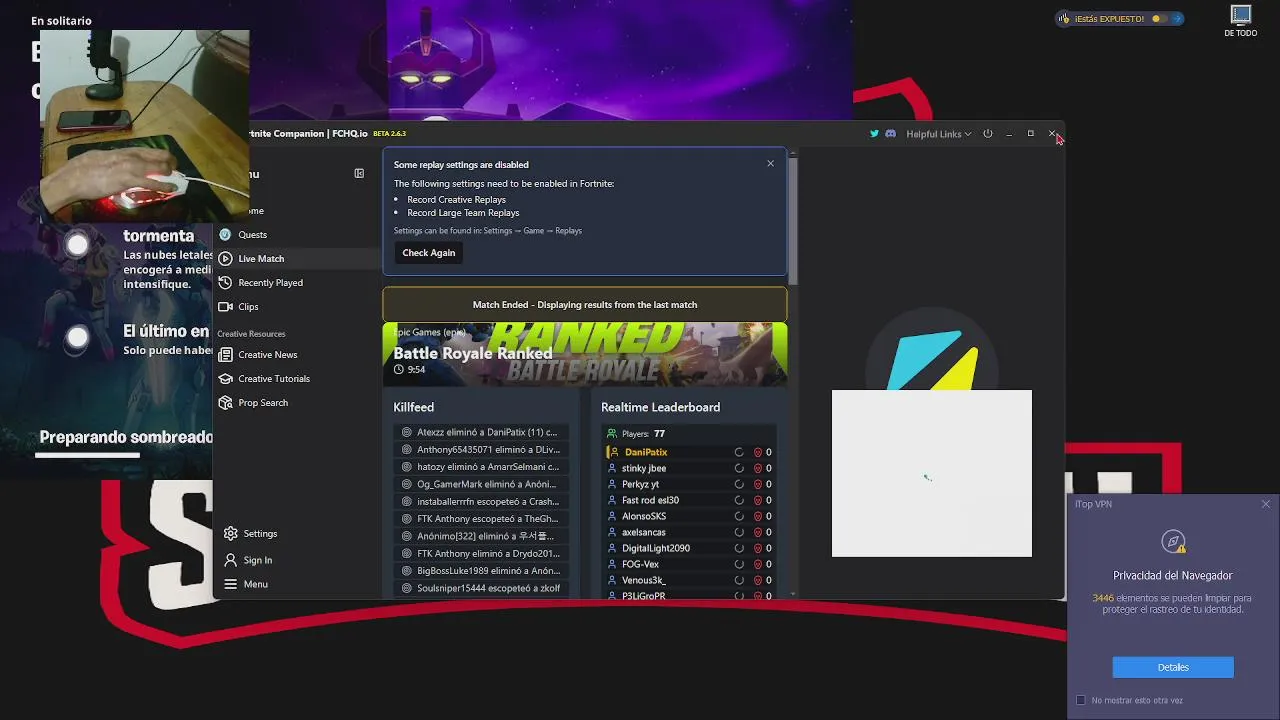The height and width of the screenshot is (720, 1280).
Task: Click the Players count group icon
Action: pos(612,434)
